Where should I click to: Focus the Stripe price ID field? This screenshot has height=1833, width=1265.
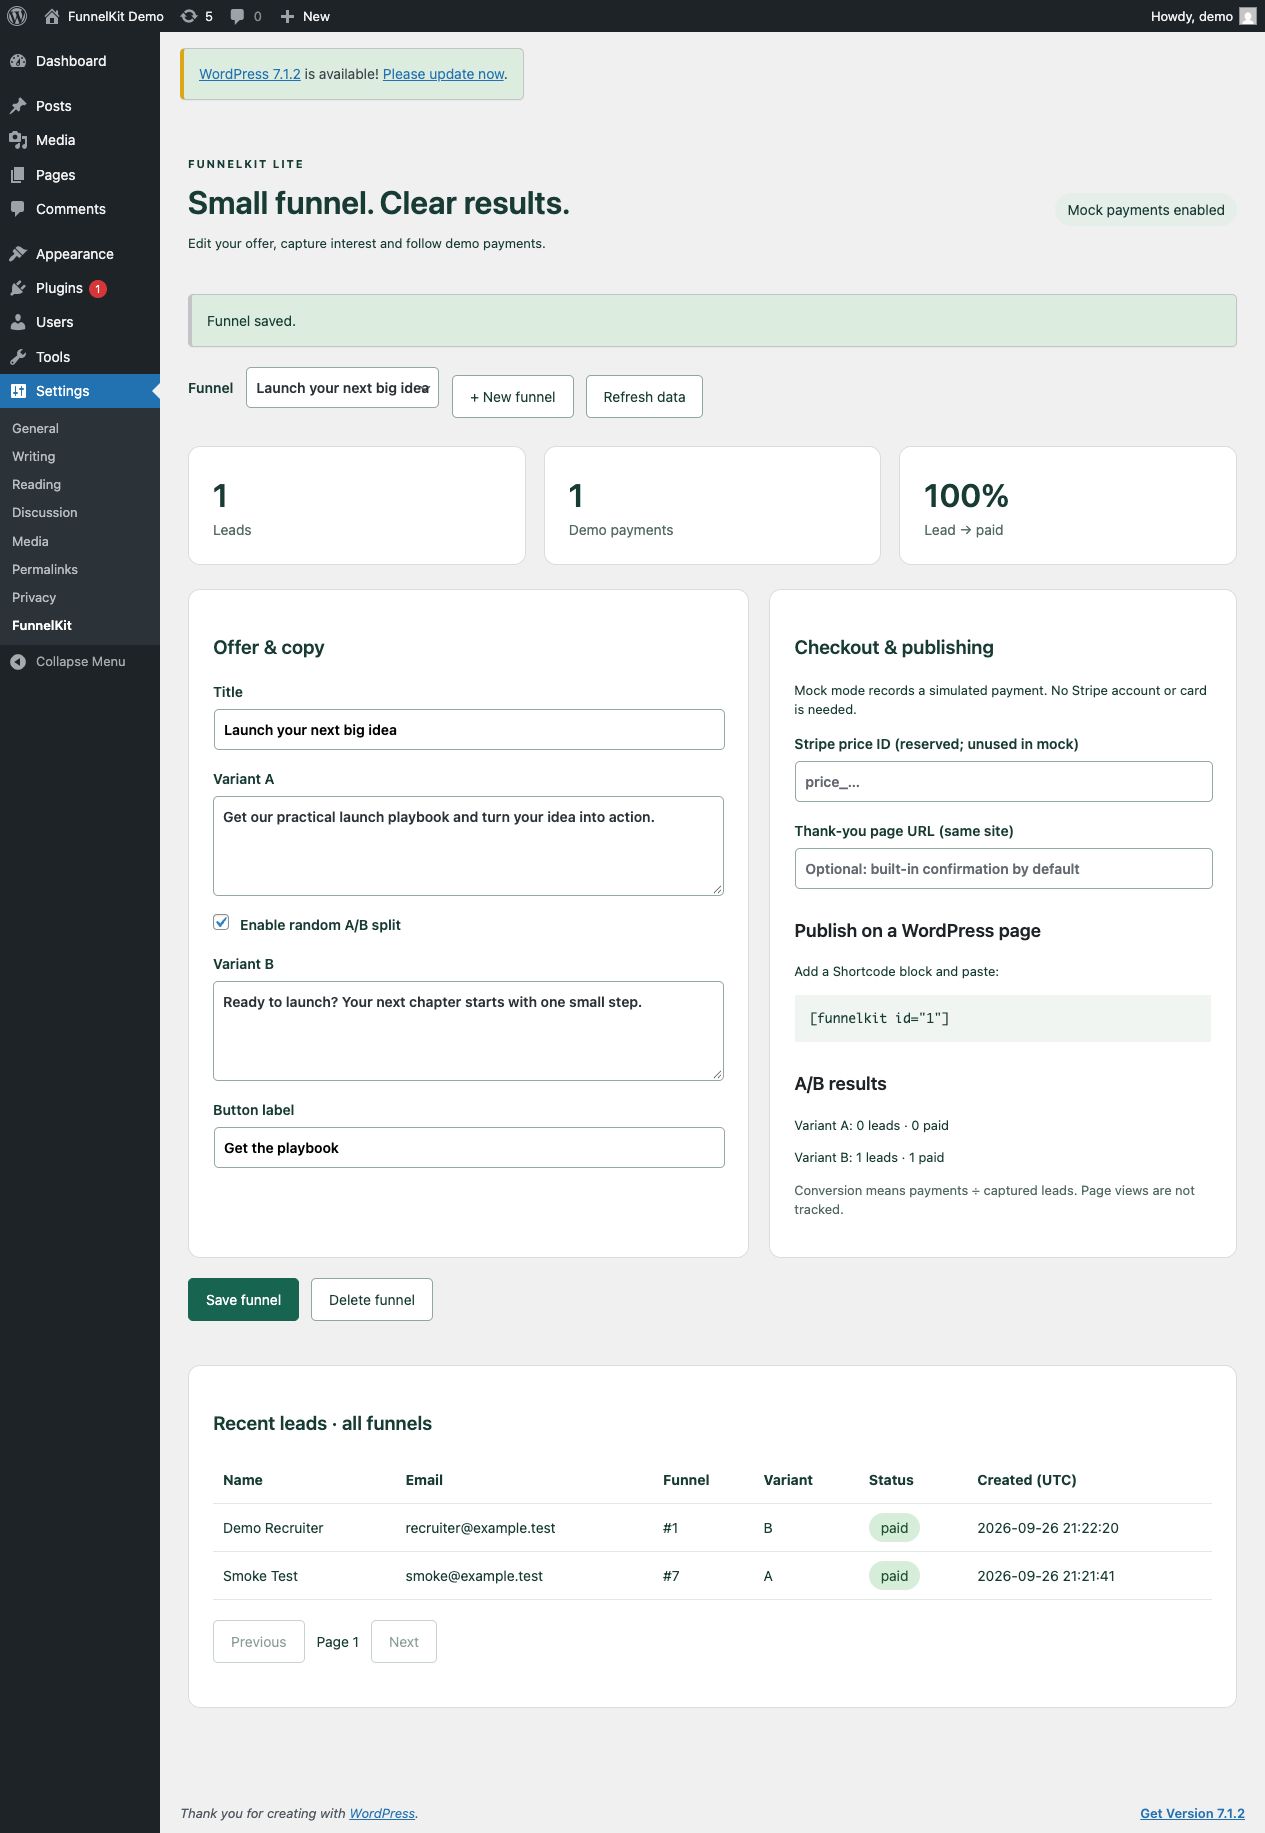pos(1003,782)
